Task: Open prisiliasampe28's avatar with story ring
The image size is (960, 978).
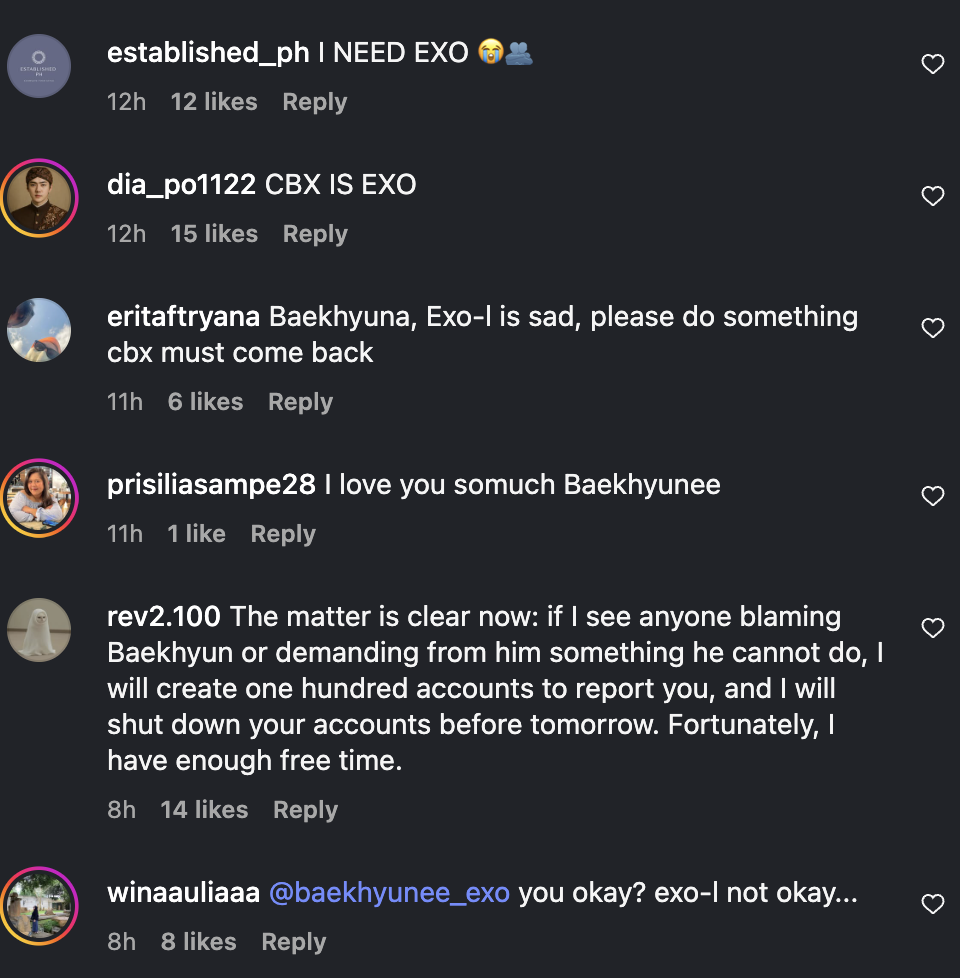Action: [39, 498]
